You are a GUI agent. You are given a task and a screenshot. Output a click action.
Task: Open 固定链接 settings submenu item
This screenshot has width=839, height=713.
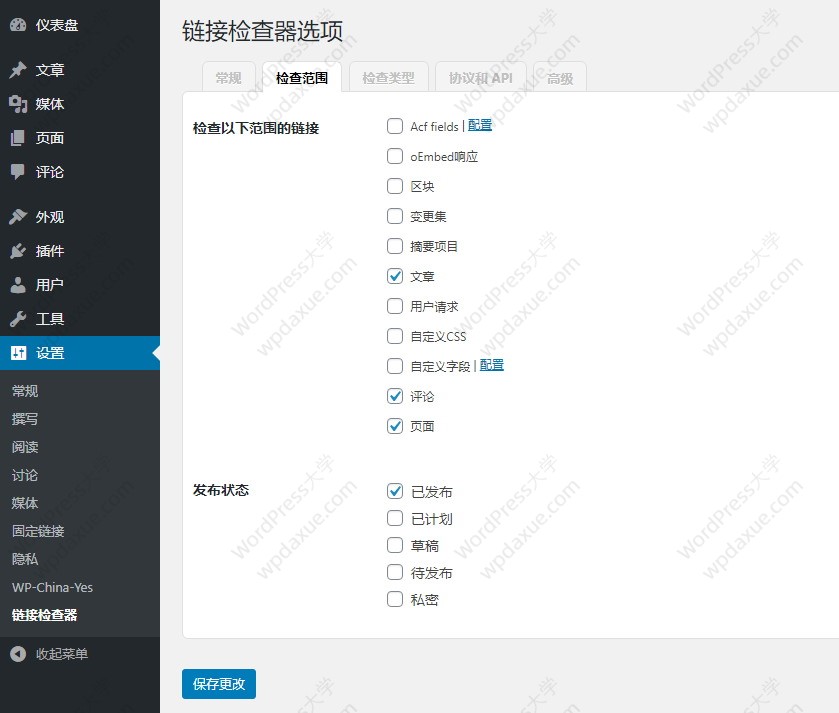(38, 531)
